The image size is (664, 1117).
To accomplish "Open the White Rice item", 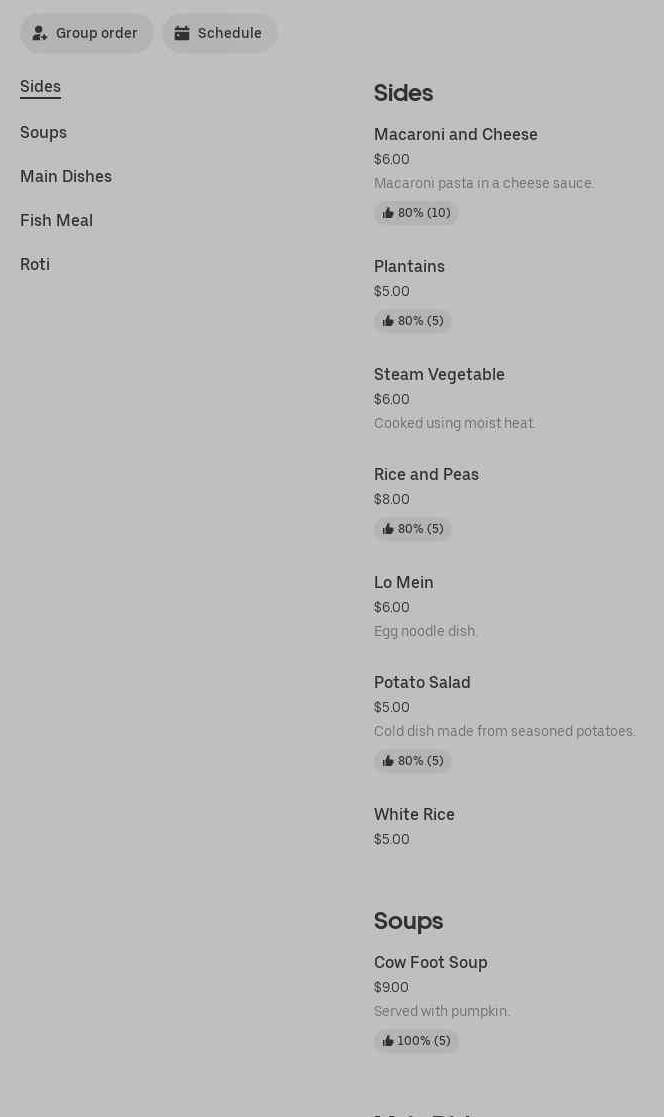I will point(414,815).
